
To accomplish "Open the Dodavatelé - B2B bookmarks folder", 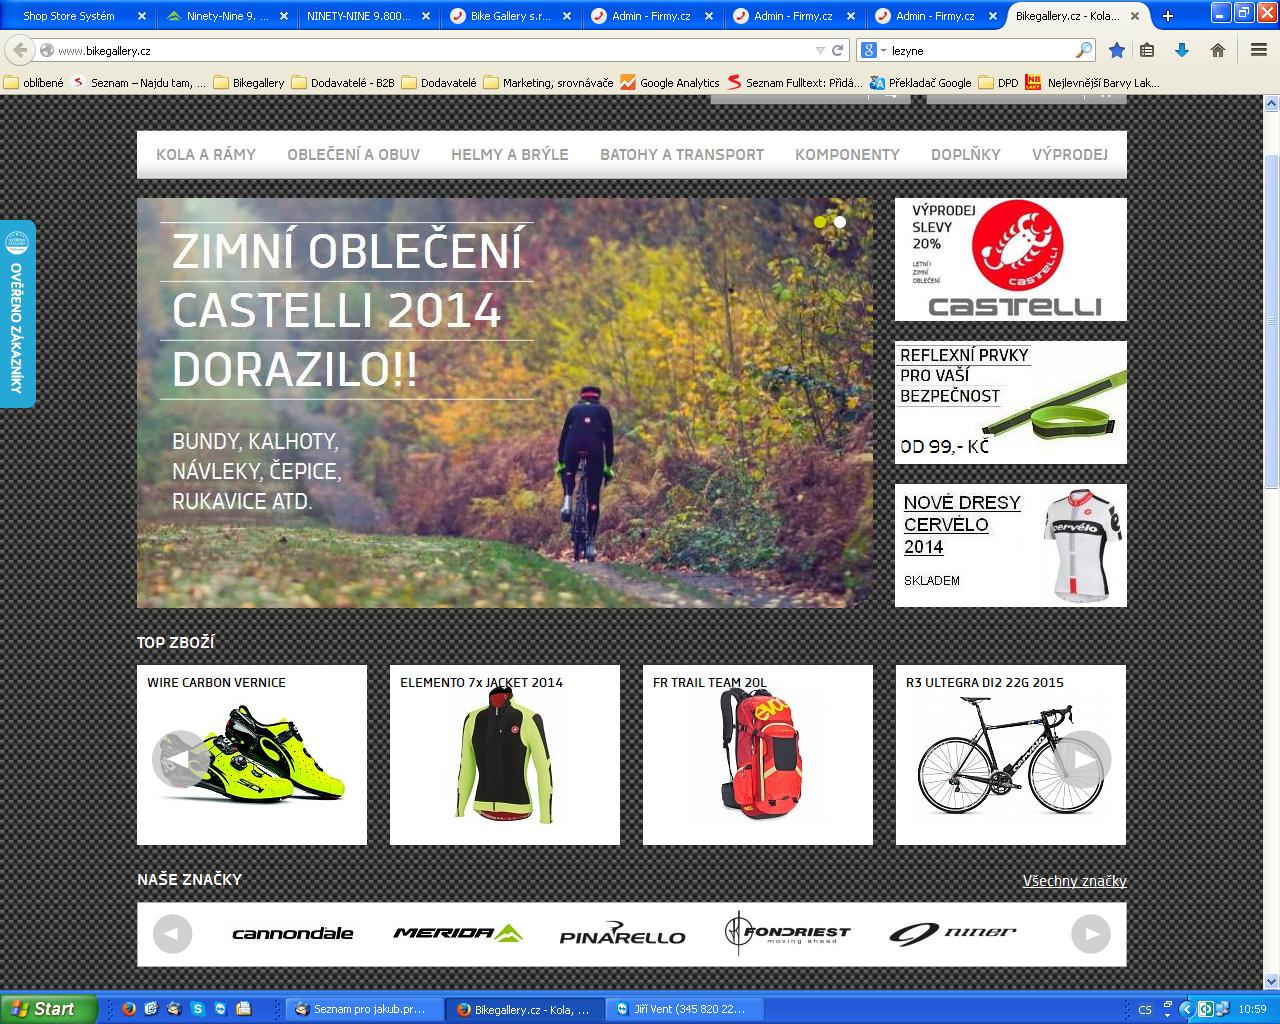I will pos(343,83).
